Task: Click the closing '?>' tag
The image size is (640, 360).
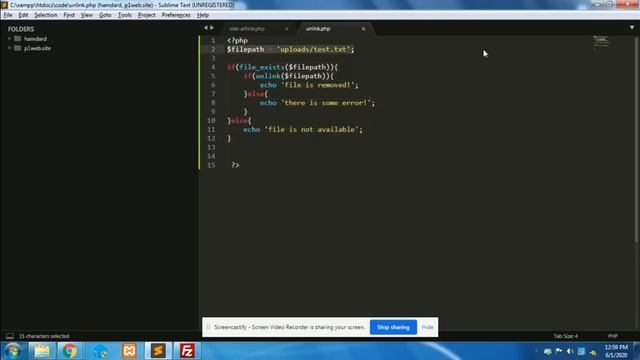Action: pos(235,165)
